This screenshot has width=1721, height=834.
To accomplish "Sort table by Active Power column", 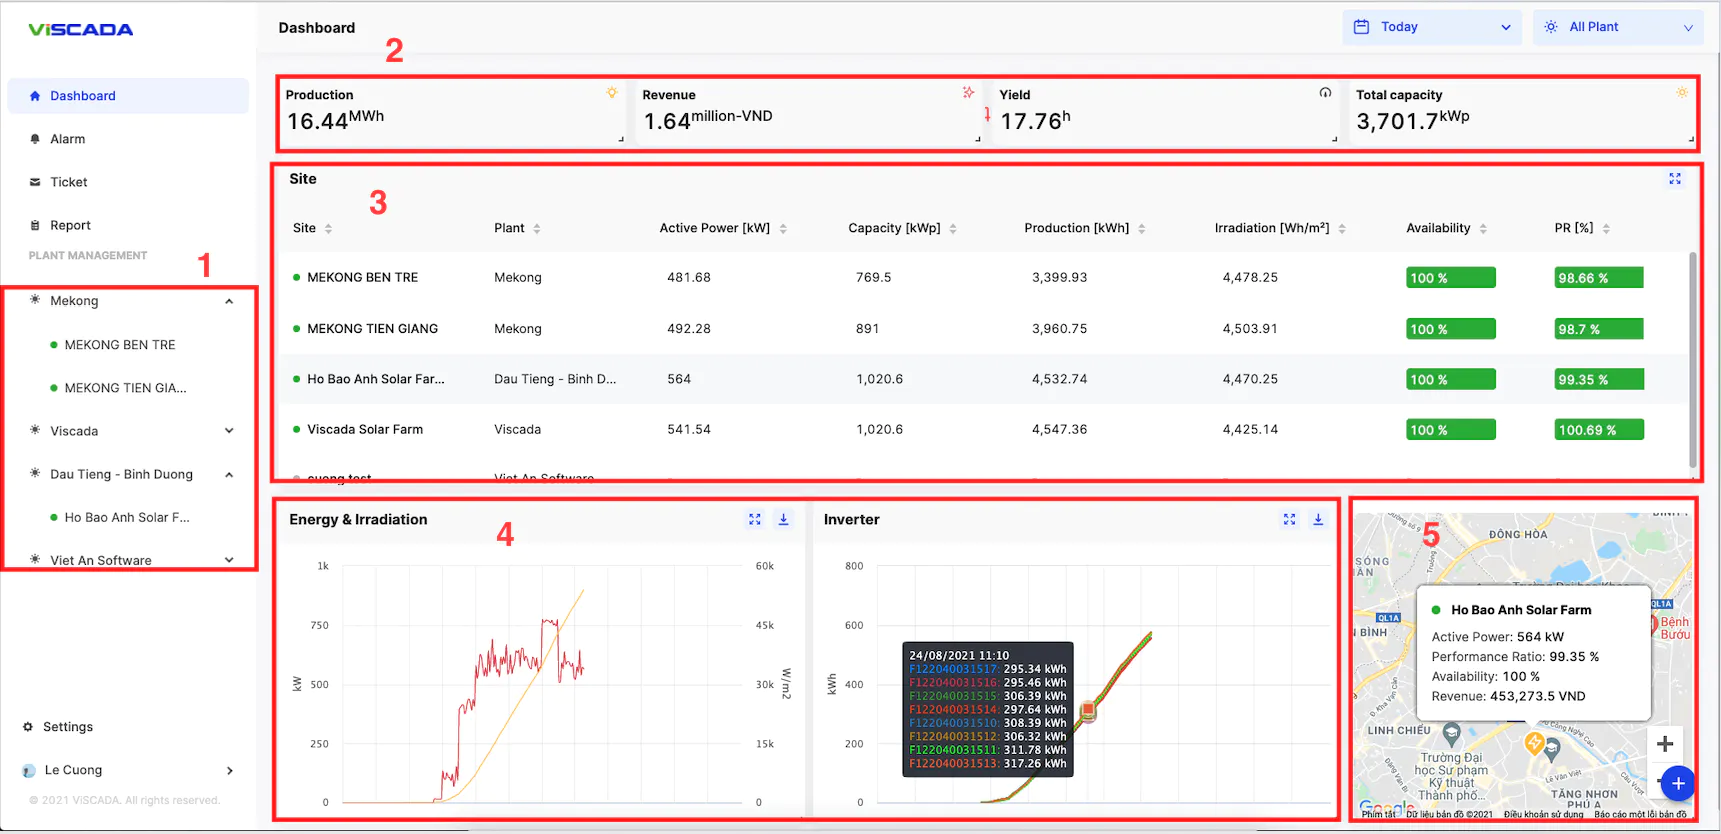I will (x=783, y=229).
